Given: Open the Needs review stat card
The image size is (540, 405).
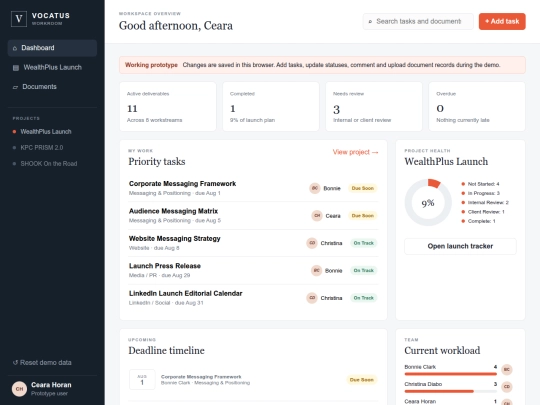Looking at the screenshot, I should click(374, 106).
